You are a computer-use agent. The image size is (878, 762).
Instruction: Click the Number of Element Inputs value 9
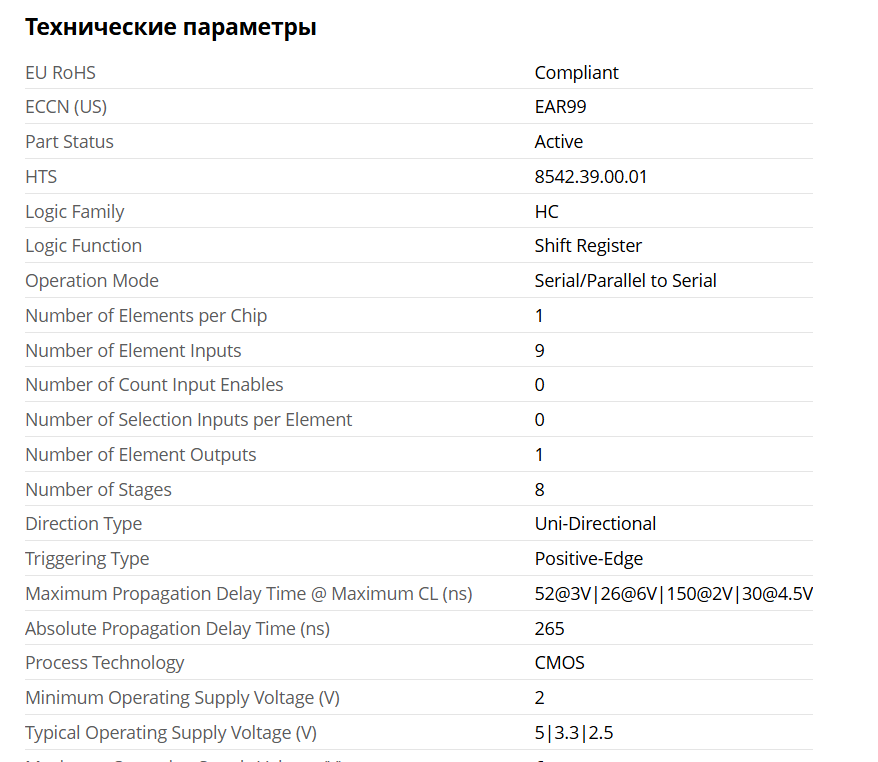540,351
